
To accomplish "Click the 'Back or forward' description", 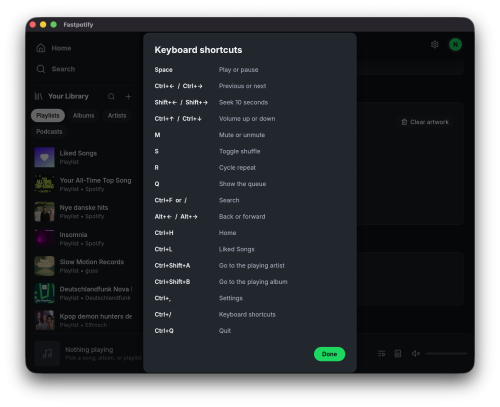I will click(242, 217).
